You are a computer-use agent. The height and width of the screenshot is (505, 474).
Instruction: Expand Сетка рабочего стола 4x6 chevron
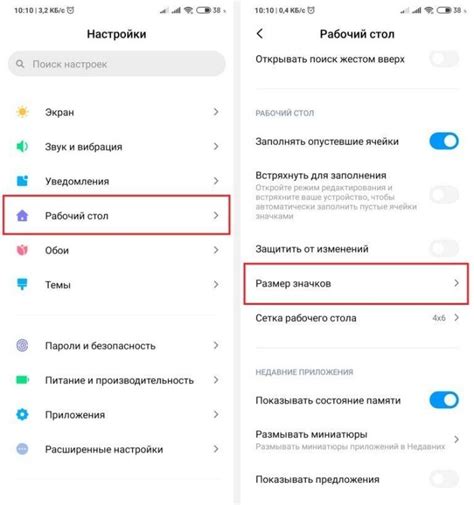(x=456, y=318)
